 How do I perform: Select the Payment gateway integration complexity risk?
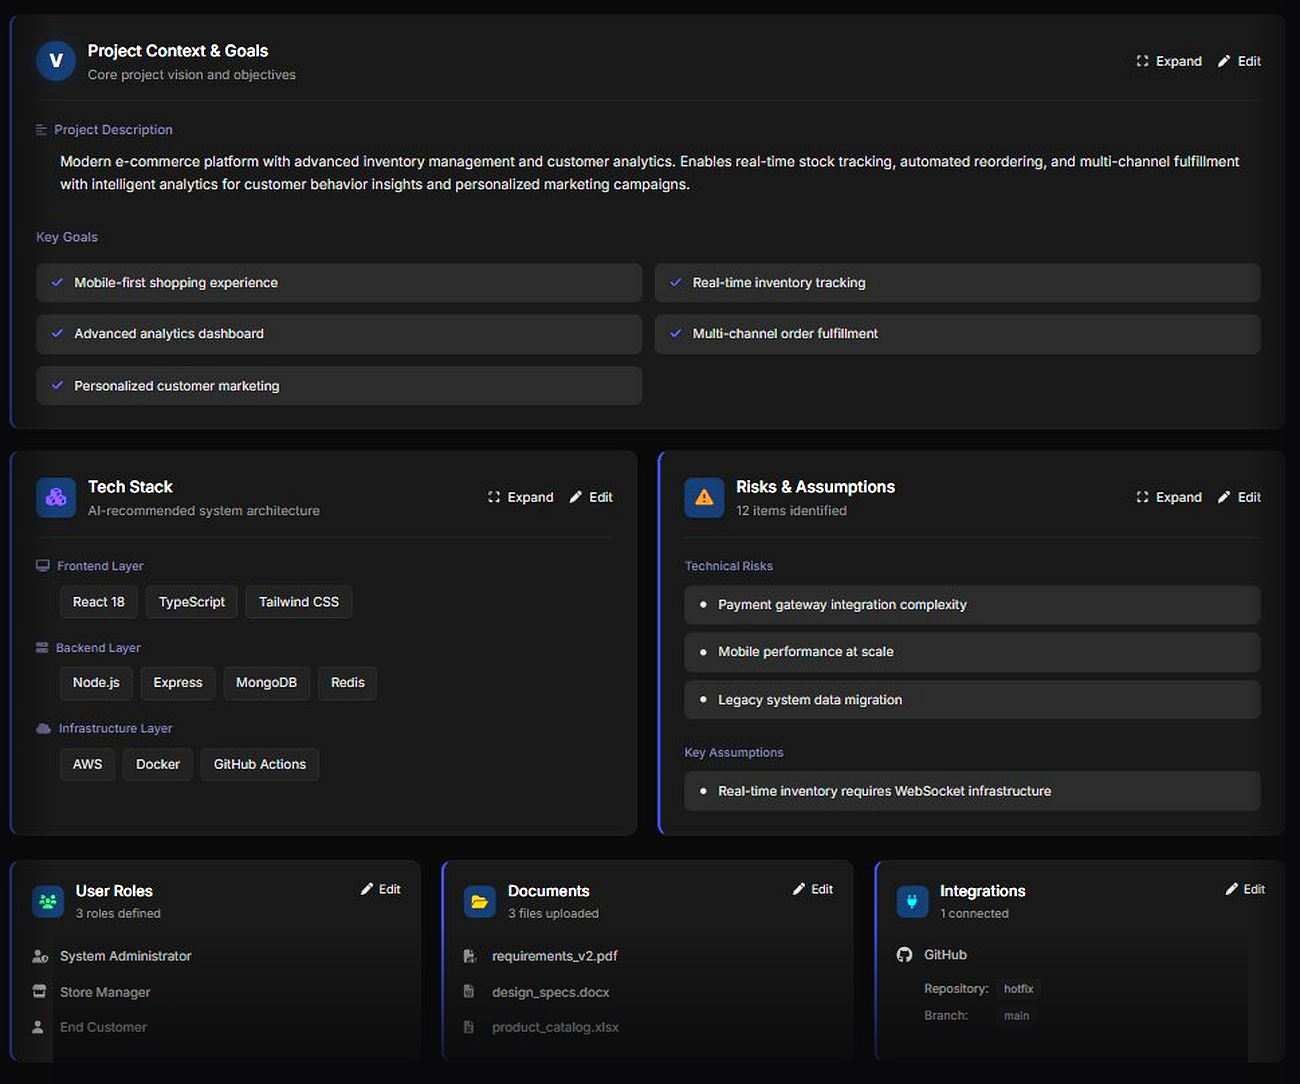(x=972, y=605)
